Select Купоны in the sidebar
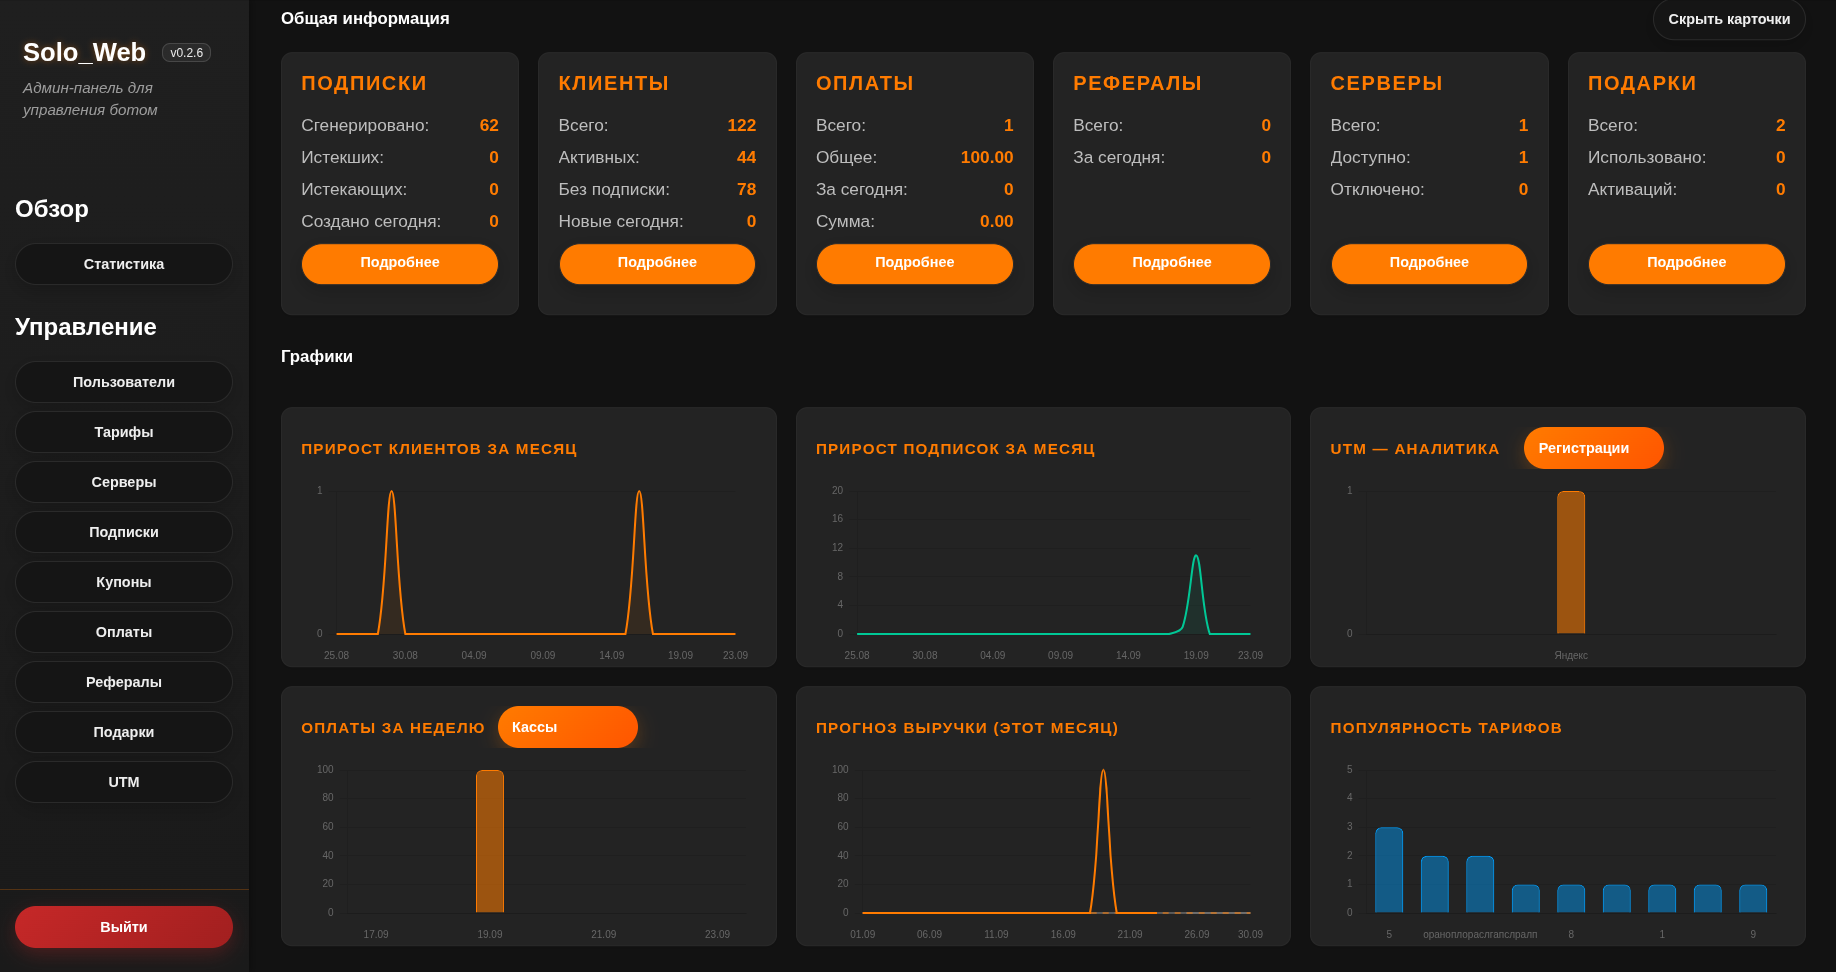The image size is (1836, 972). click(x=124, y=582)
